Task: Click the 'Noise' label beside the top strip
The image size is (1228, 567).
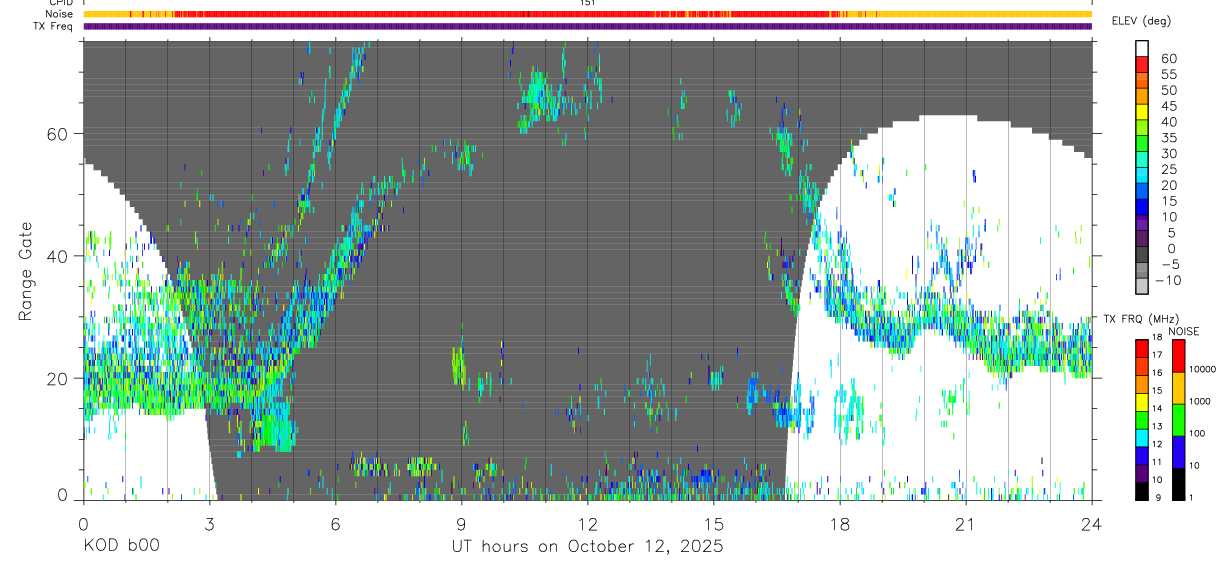Action: point(60,14)
